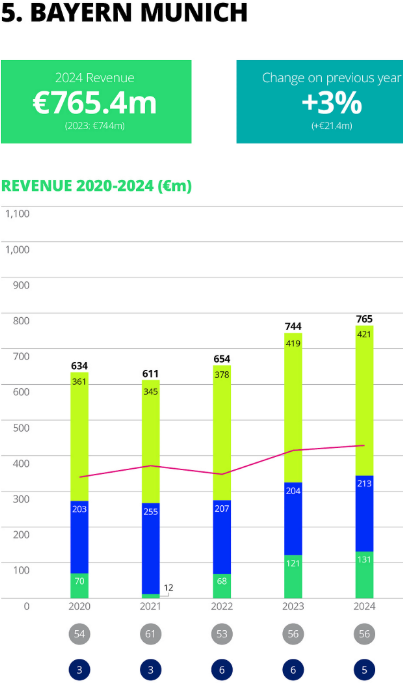Image resolution: width=403 pixels, height=683 pixels.
Task: Click the "(2023: €744m)" note
Action: (95, 125)
